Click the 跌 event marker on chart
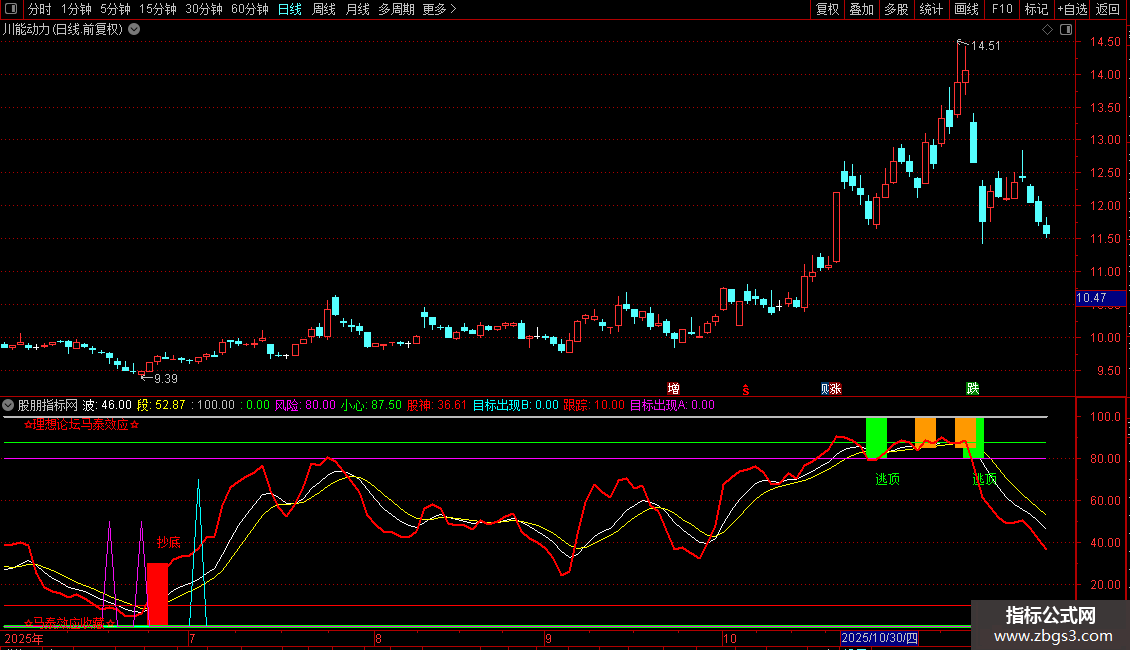This screenshot has width=1130, height=650. pos(972,388)
